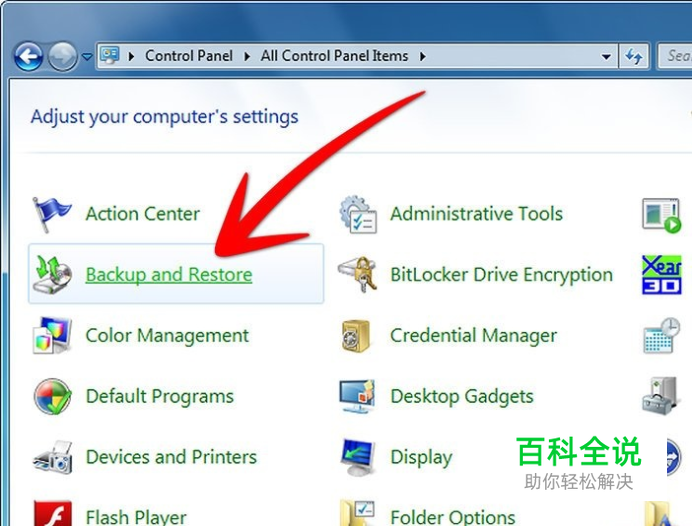
Task: Click the Back navigation button
Action: [x=29, y=56]
